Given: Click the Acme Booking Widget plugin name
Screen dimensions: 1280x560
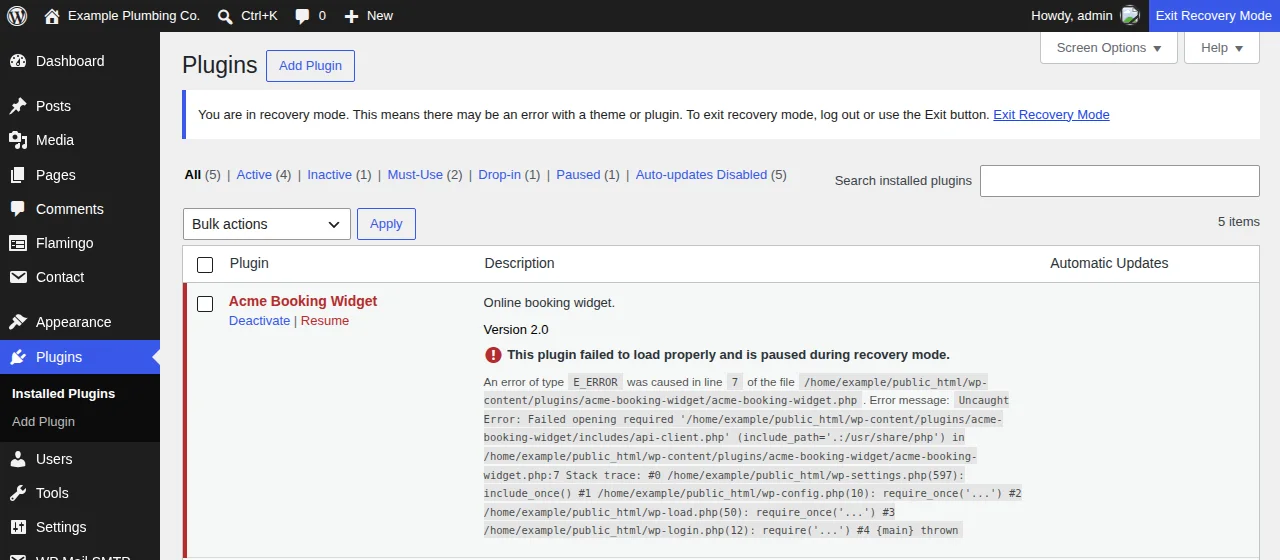Looking at the screenshot, I should [303, 301].
